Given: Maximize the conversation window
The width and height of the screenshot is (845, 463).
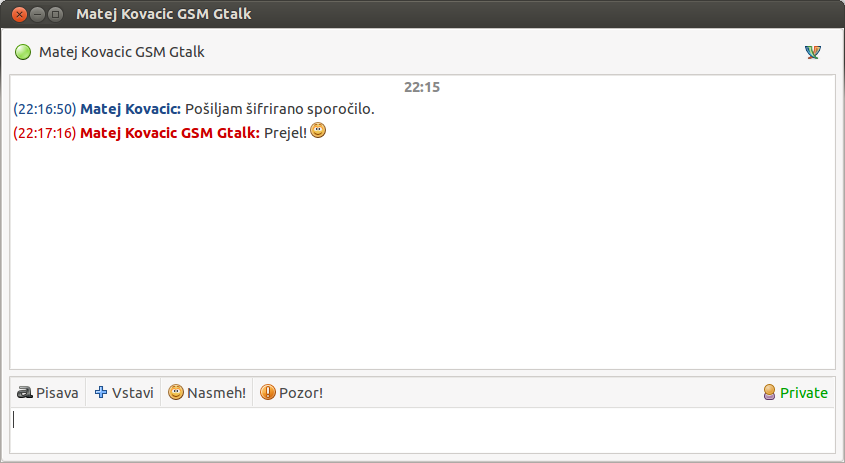Looking at the screenshot, I should click(55, 15).
